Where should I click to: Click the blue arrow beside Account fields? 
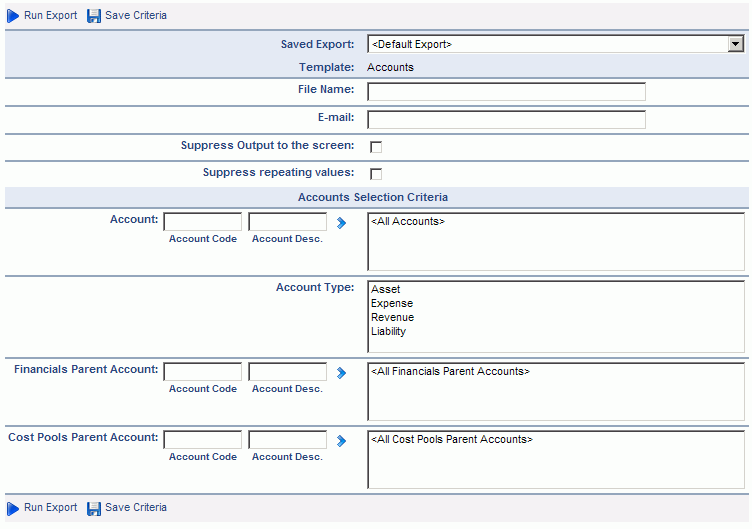pos(341,223)
